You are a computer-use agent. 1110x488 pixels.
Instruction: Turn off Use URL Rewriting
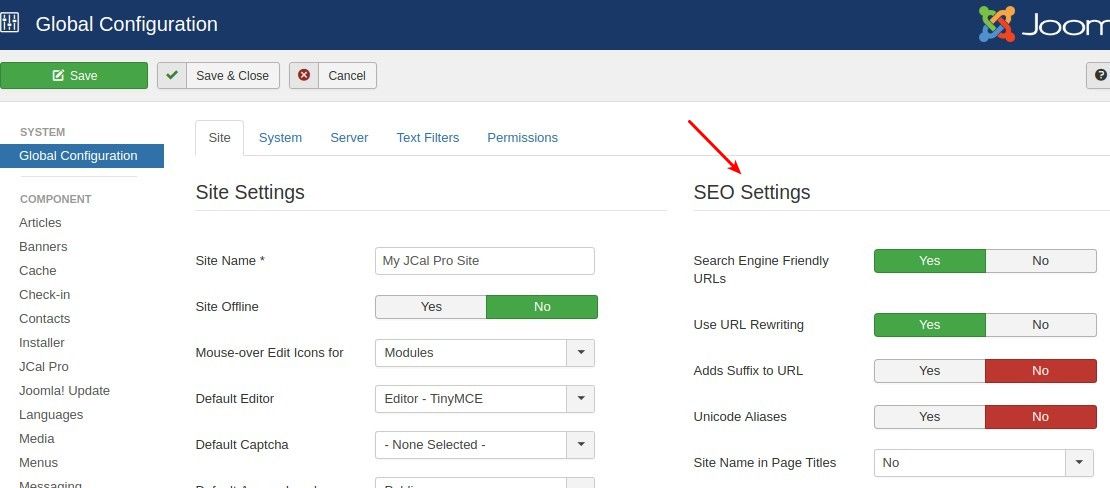(x=1040, y=325)
